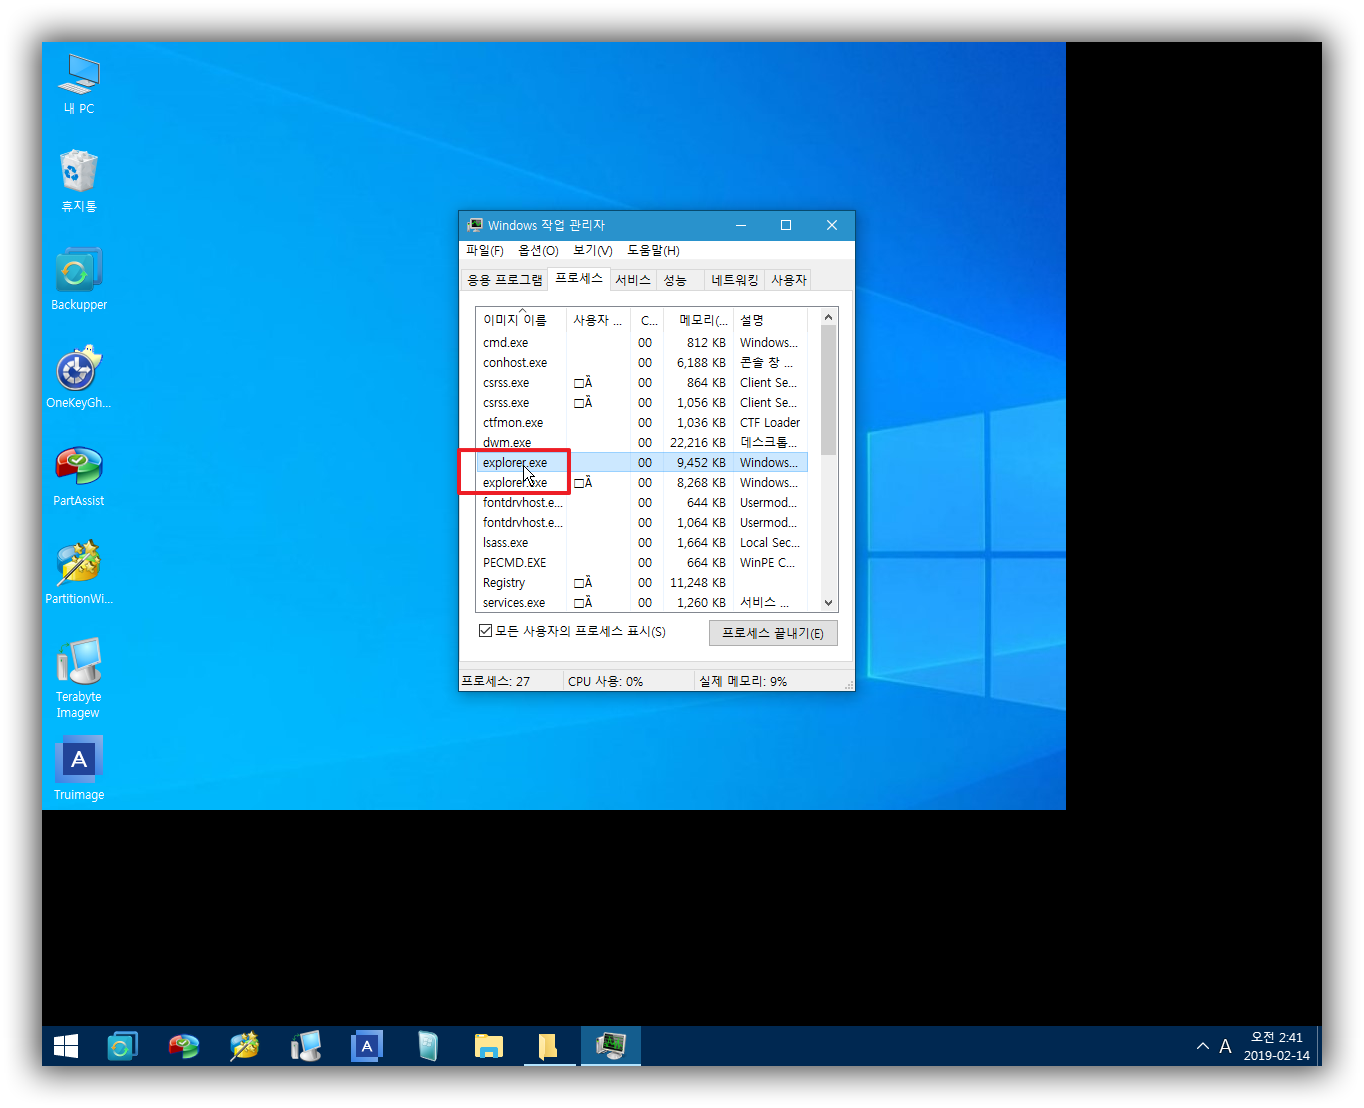Select csrss.exe row using 864 KB
The width and height of the screenshot is (1364, 1108).
click(x=642, y=382)
